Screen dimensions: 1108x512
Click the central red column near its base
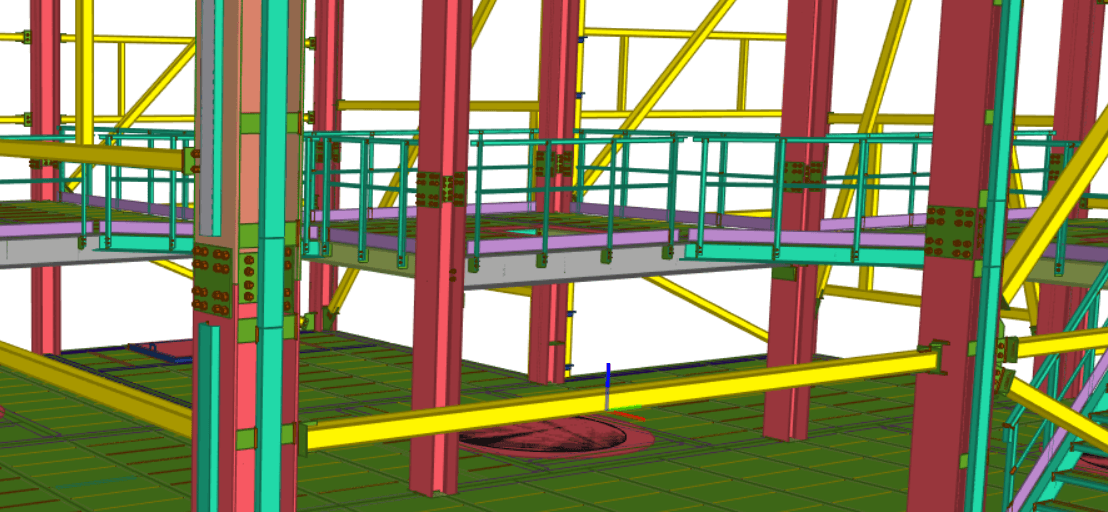click(x=434, y=460)
